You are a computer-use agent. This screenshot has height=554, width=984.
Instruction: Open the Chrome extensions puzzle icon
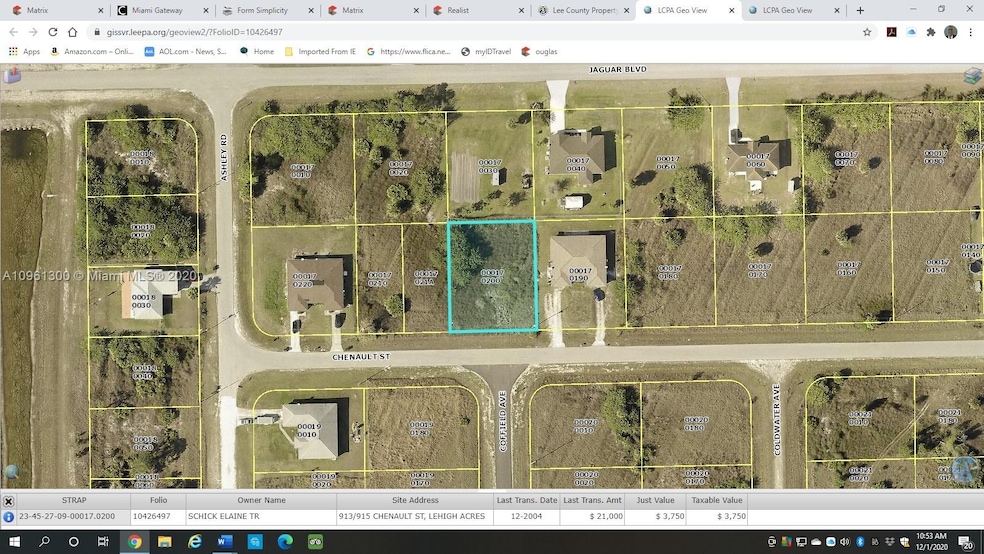click(931, 32)
